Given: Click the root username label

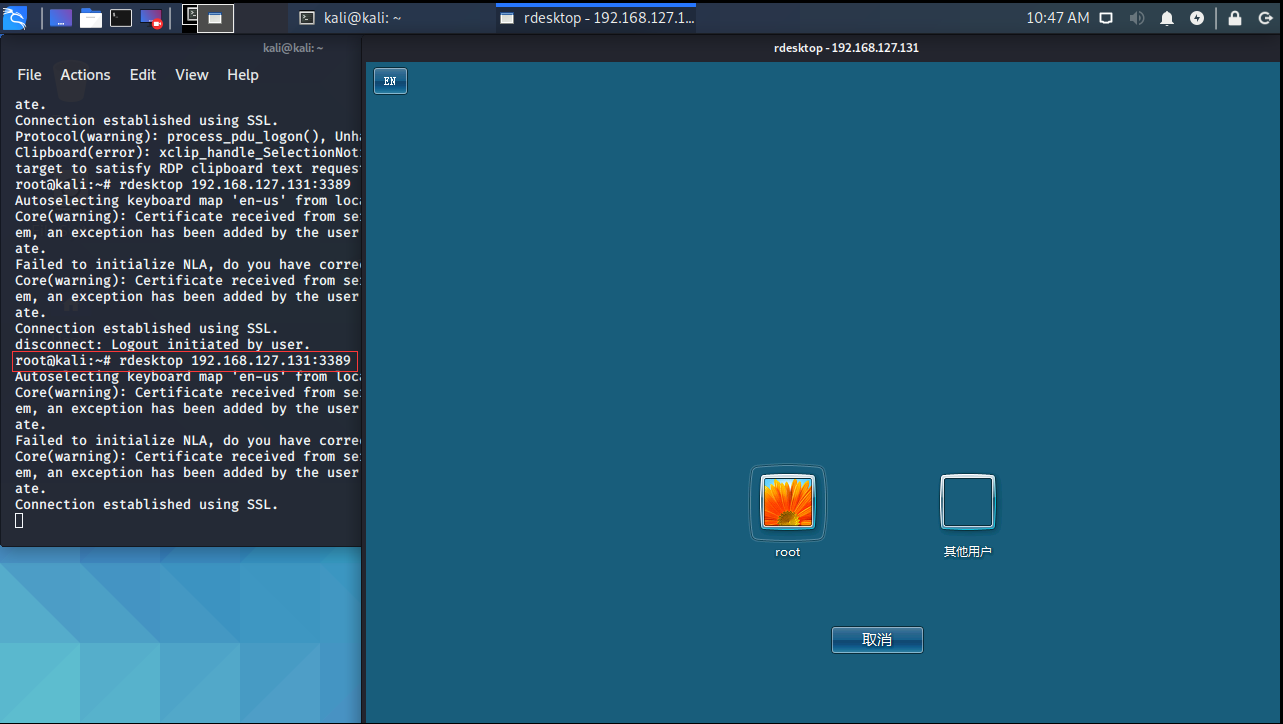Looking at the screenshot, I should [x=788, y=552].
